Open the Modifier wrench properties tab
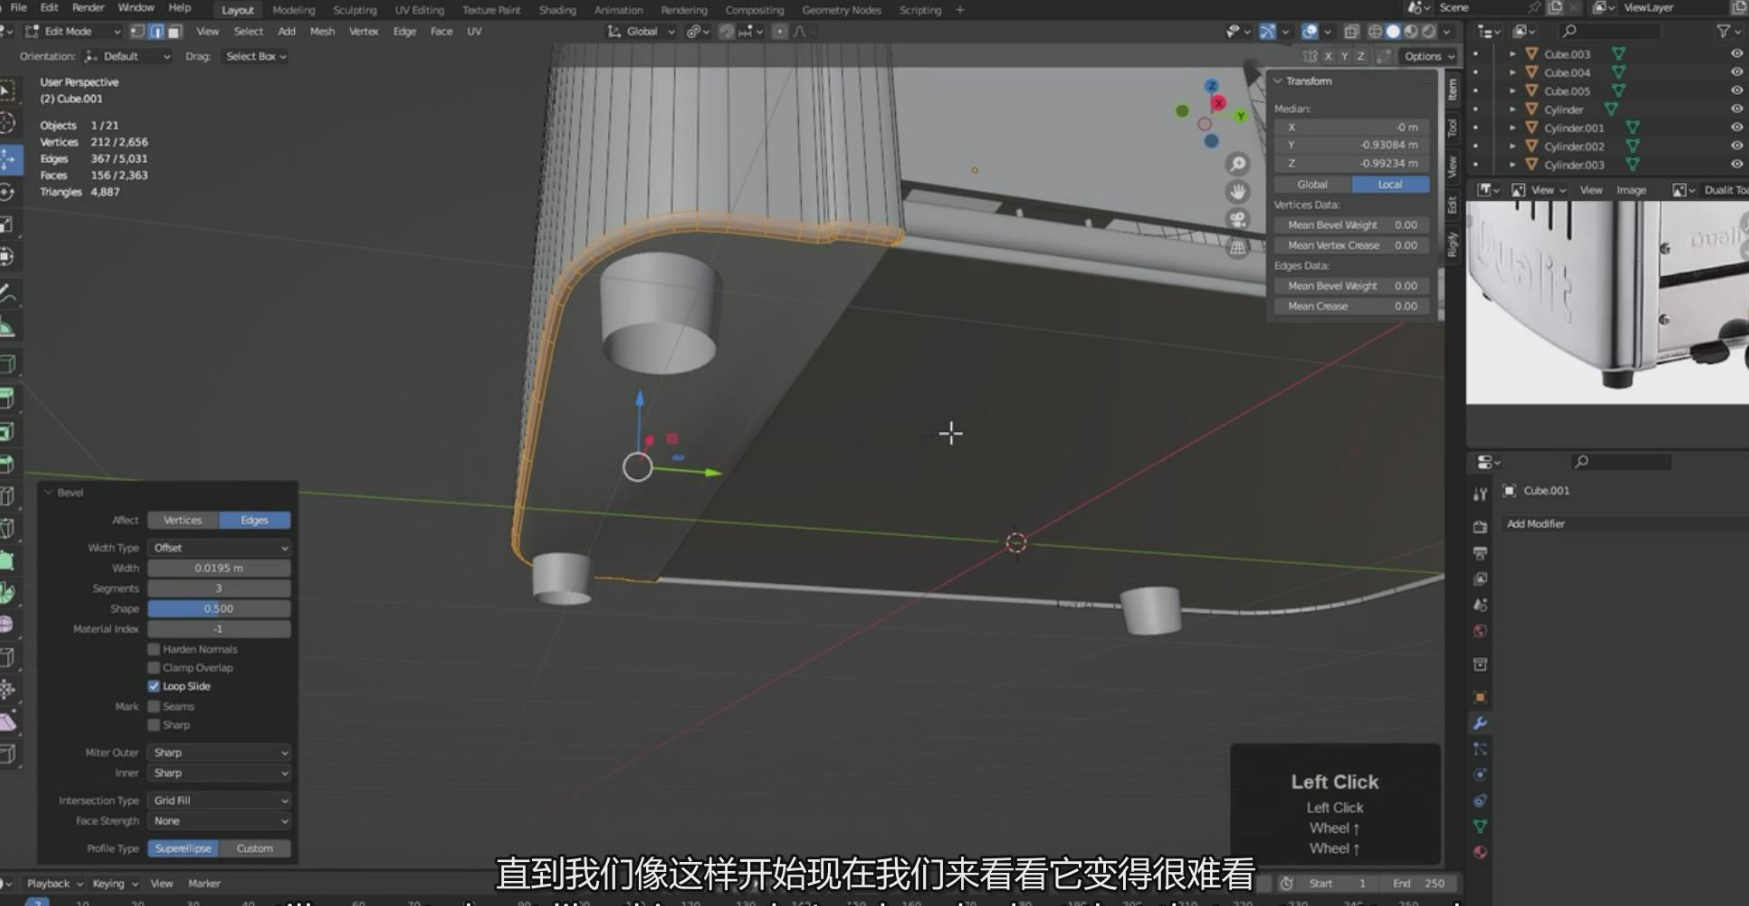1749x906 pixels. pos(1480,723)
